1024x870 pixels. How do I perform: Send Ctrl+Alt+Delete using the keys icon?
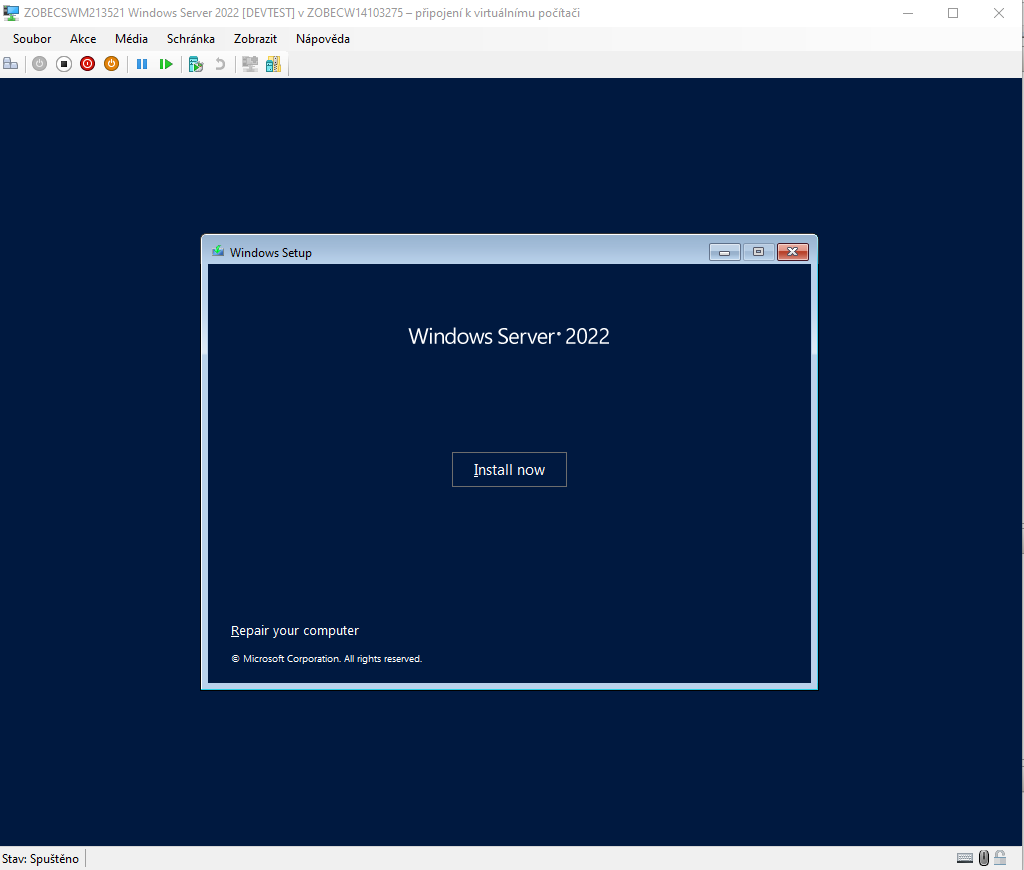[10, 64]
